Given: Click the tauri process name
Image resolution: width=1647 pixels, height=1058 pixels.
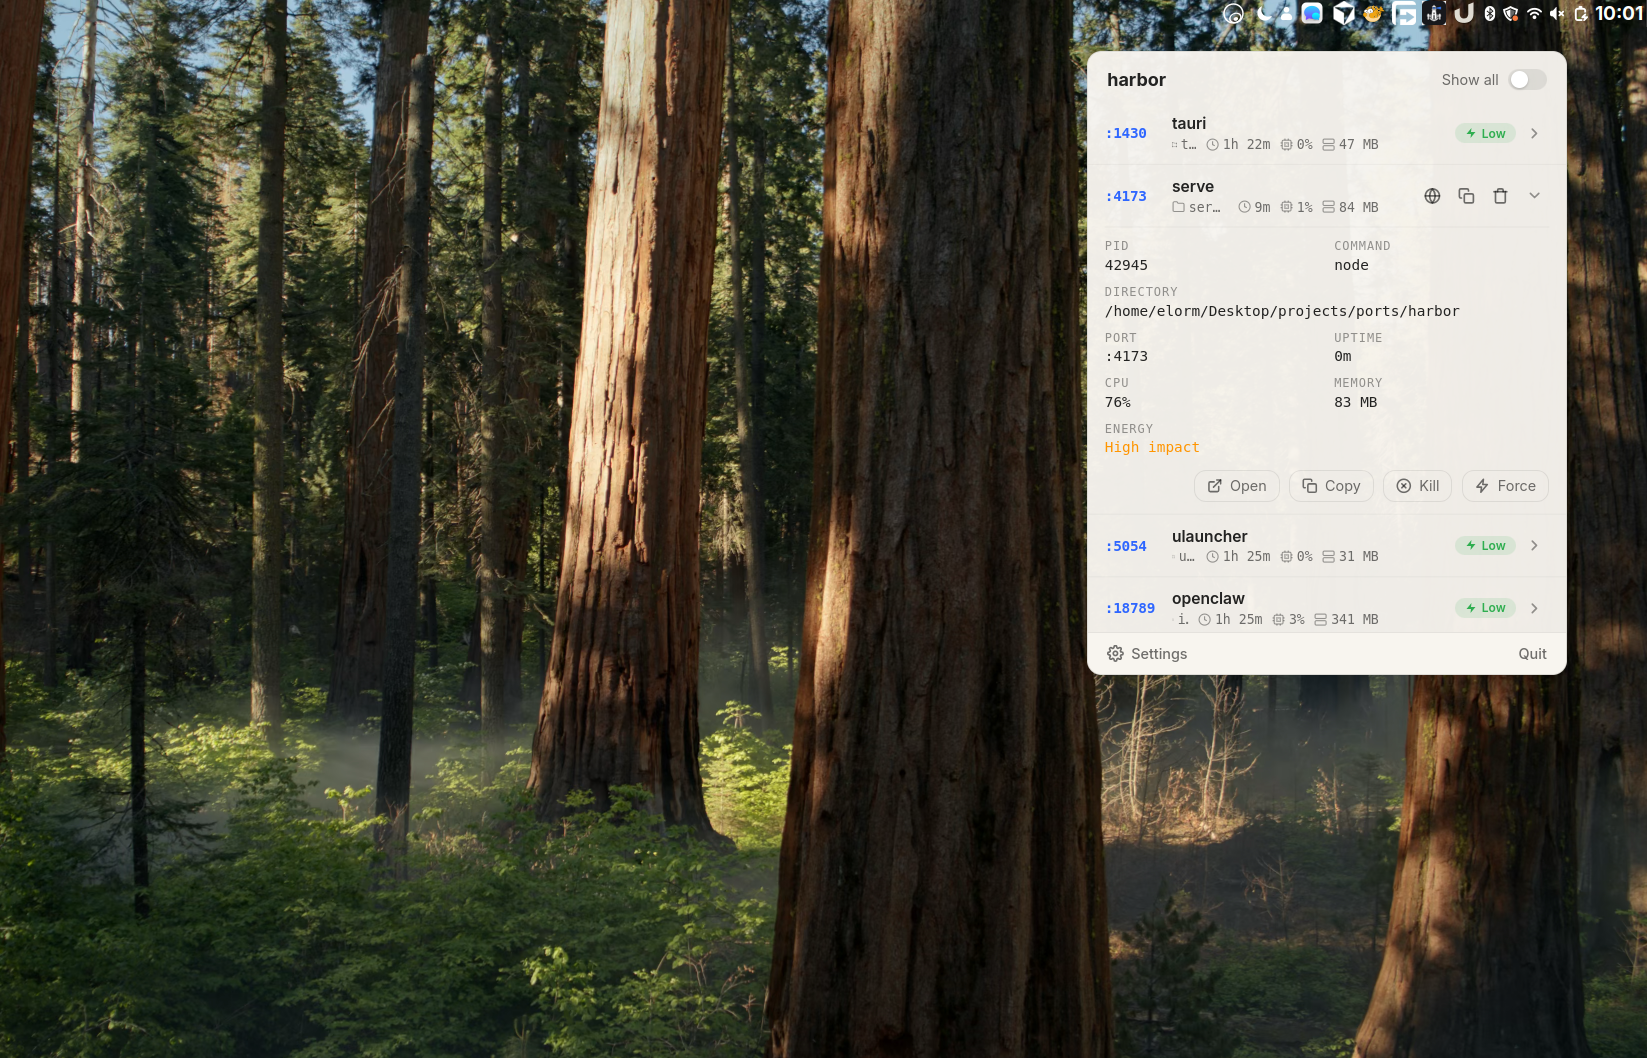Looking at the screenshot, I should point(1189,123).
